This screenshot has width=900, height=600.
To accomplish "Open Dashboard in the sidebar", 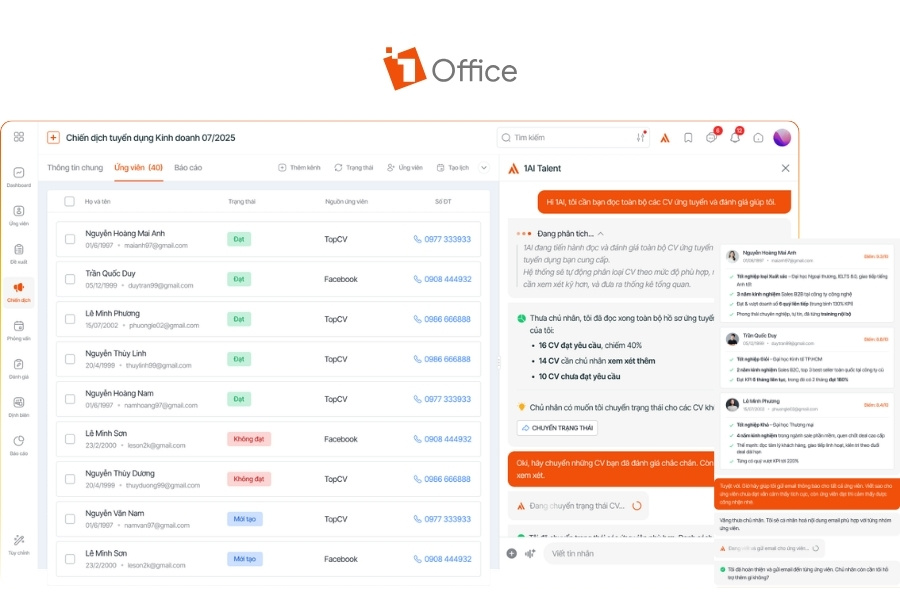I will click(19, 177).
